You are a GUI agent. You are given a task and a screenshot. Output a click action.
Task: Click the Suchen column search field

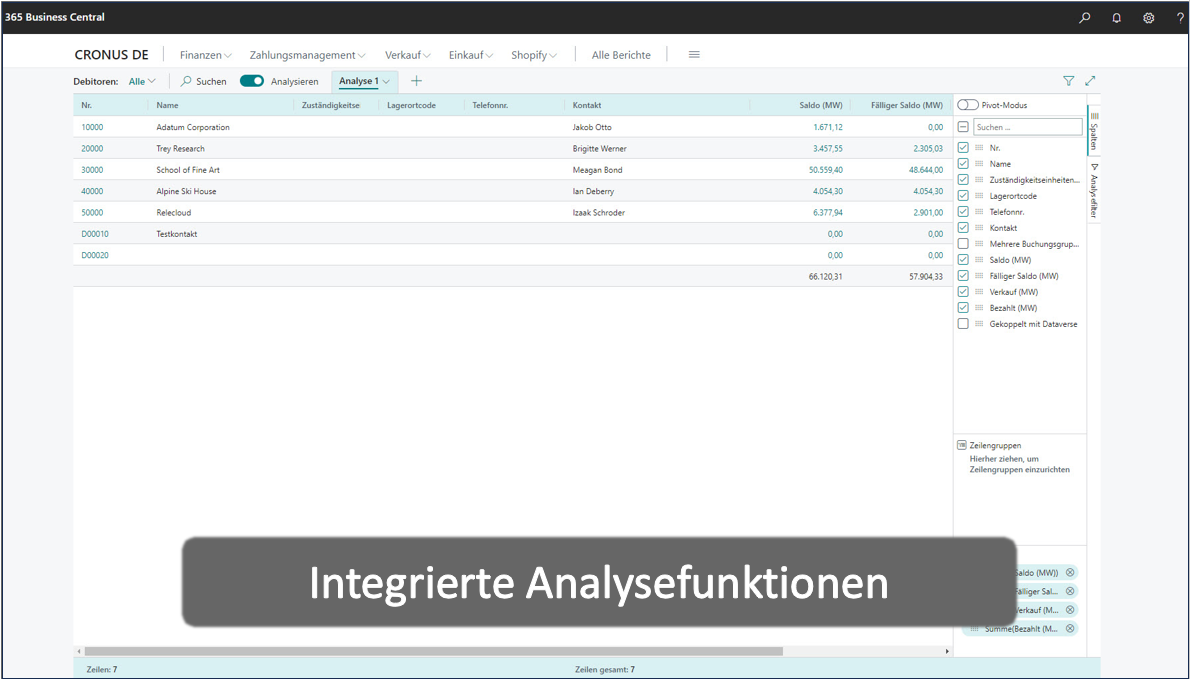pyautogui.click(x=1028, y=127)
